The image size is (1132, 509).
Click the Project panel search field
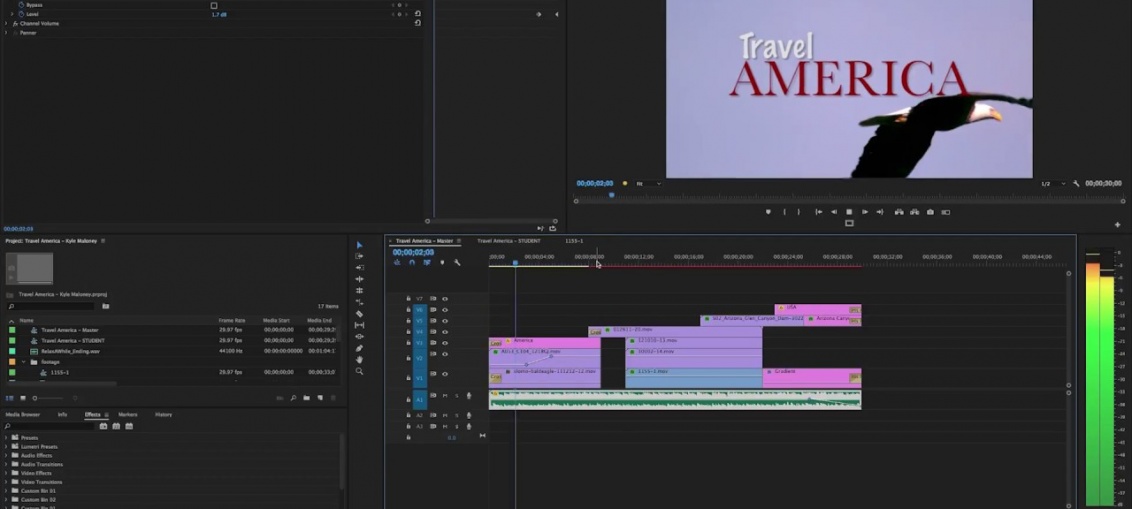pyautogui.click(x=52, y=307)
